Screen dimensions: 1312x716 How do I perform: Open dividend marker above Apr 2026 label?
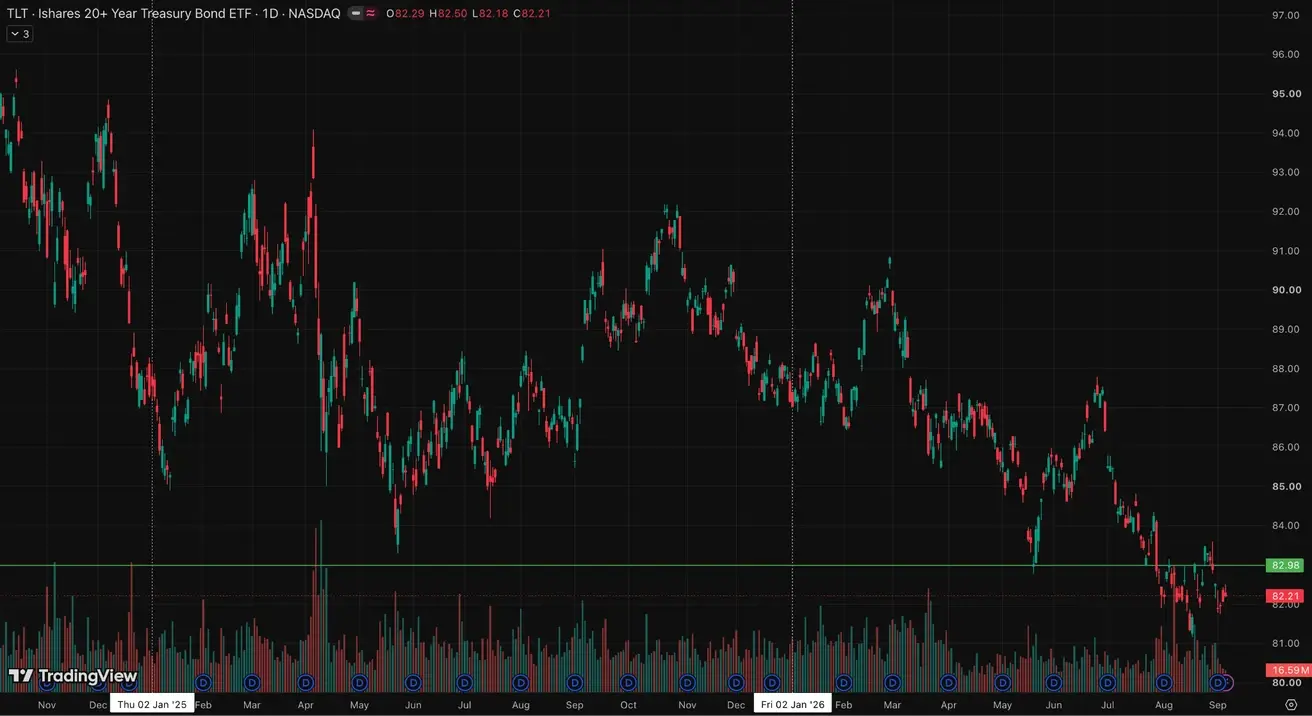[948, 682]
